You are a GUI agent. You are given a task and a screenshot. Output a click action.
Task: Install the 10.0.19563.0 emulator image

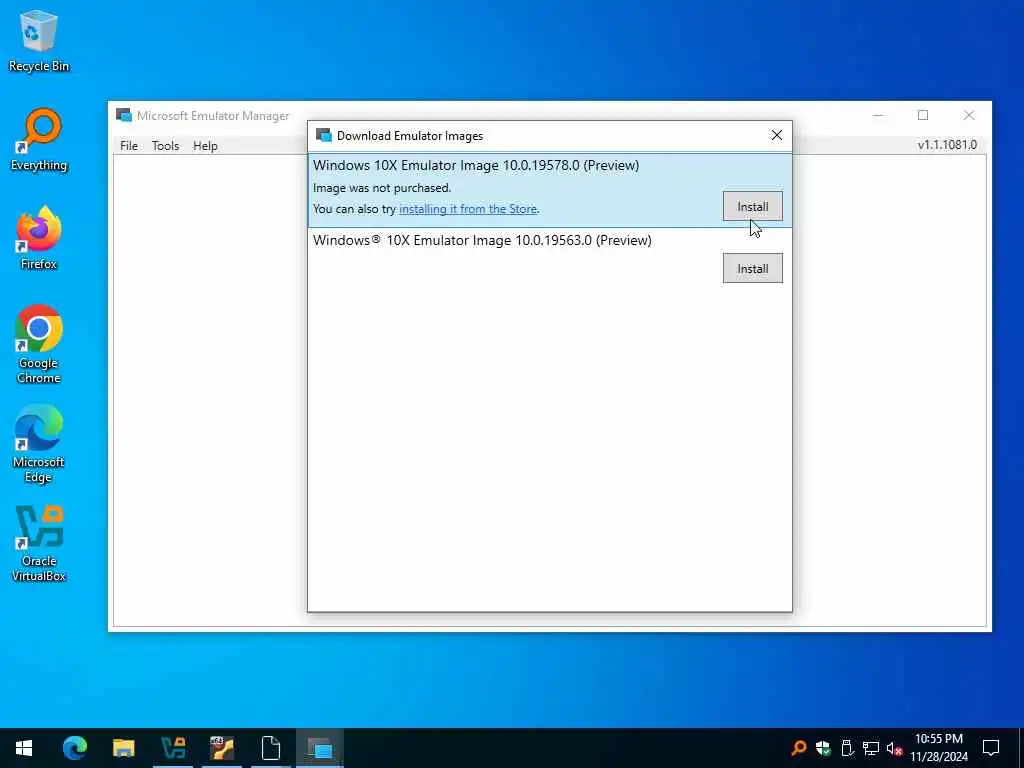coord(752,268)
